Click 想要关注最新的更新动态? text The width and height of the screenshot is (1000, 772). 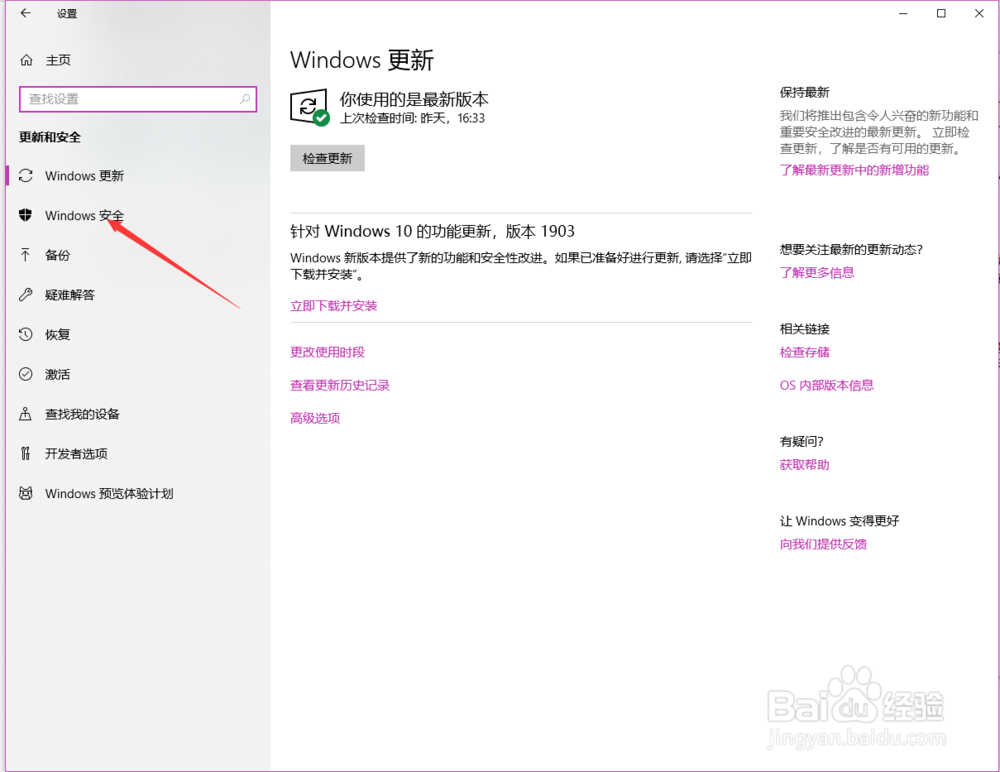851,249
